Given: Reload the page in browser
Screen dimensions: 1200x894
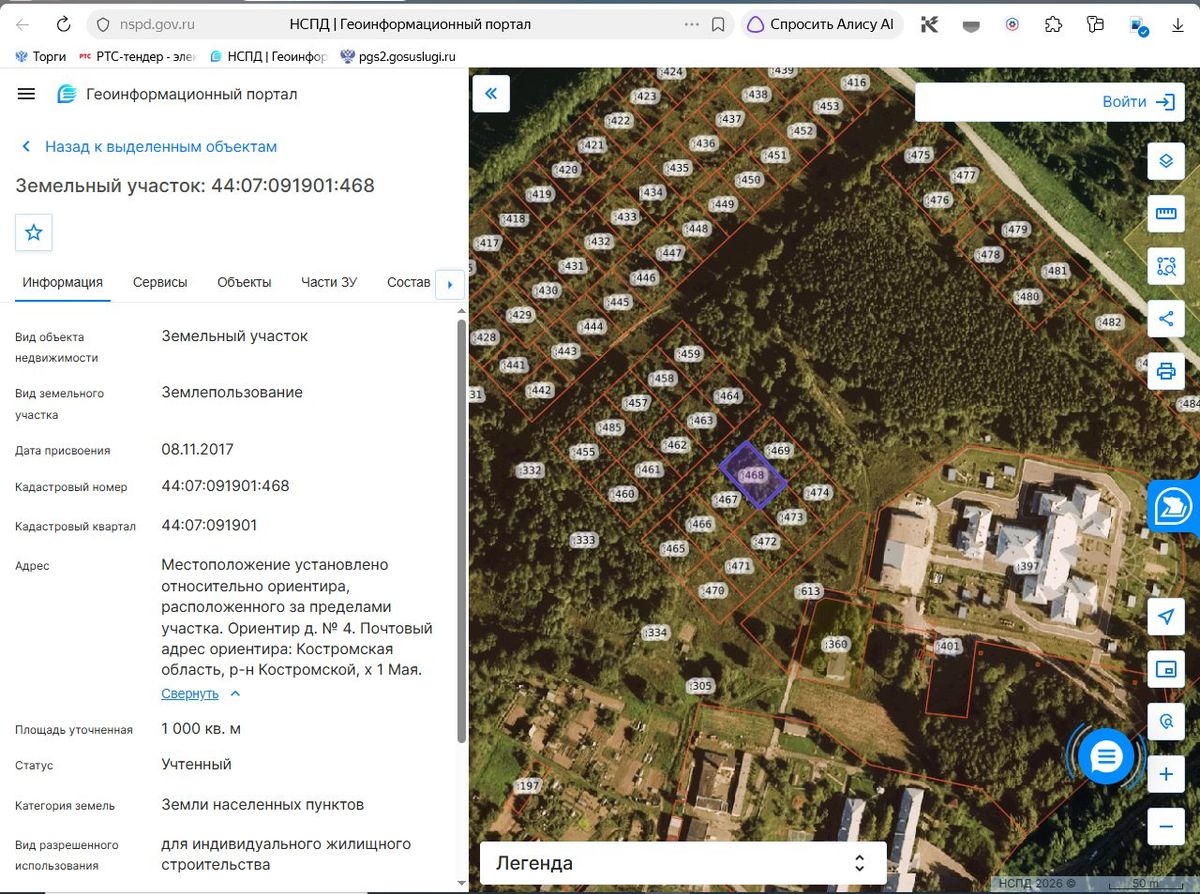Looking at the screenshot, I should tap(64, 24).
